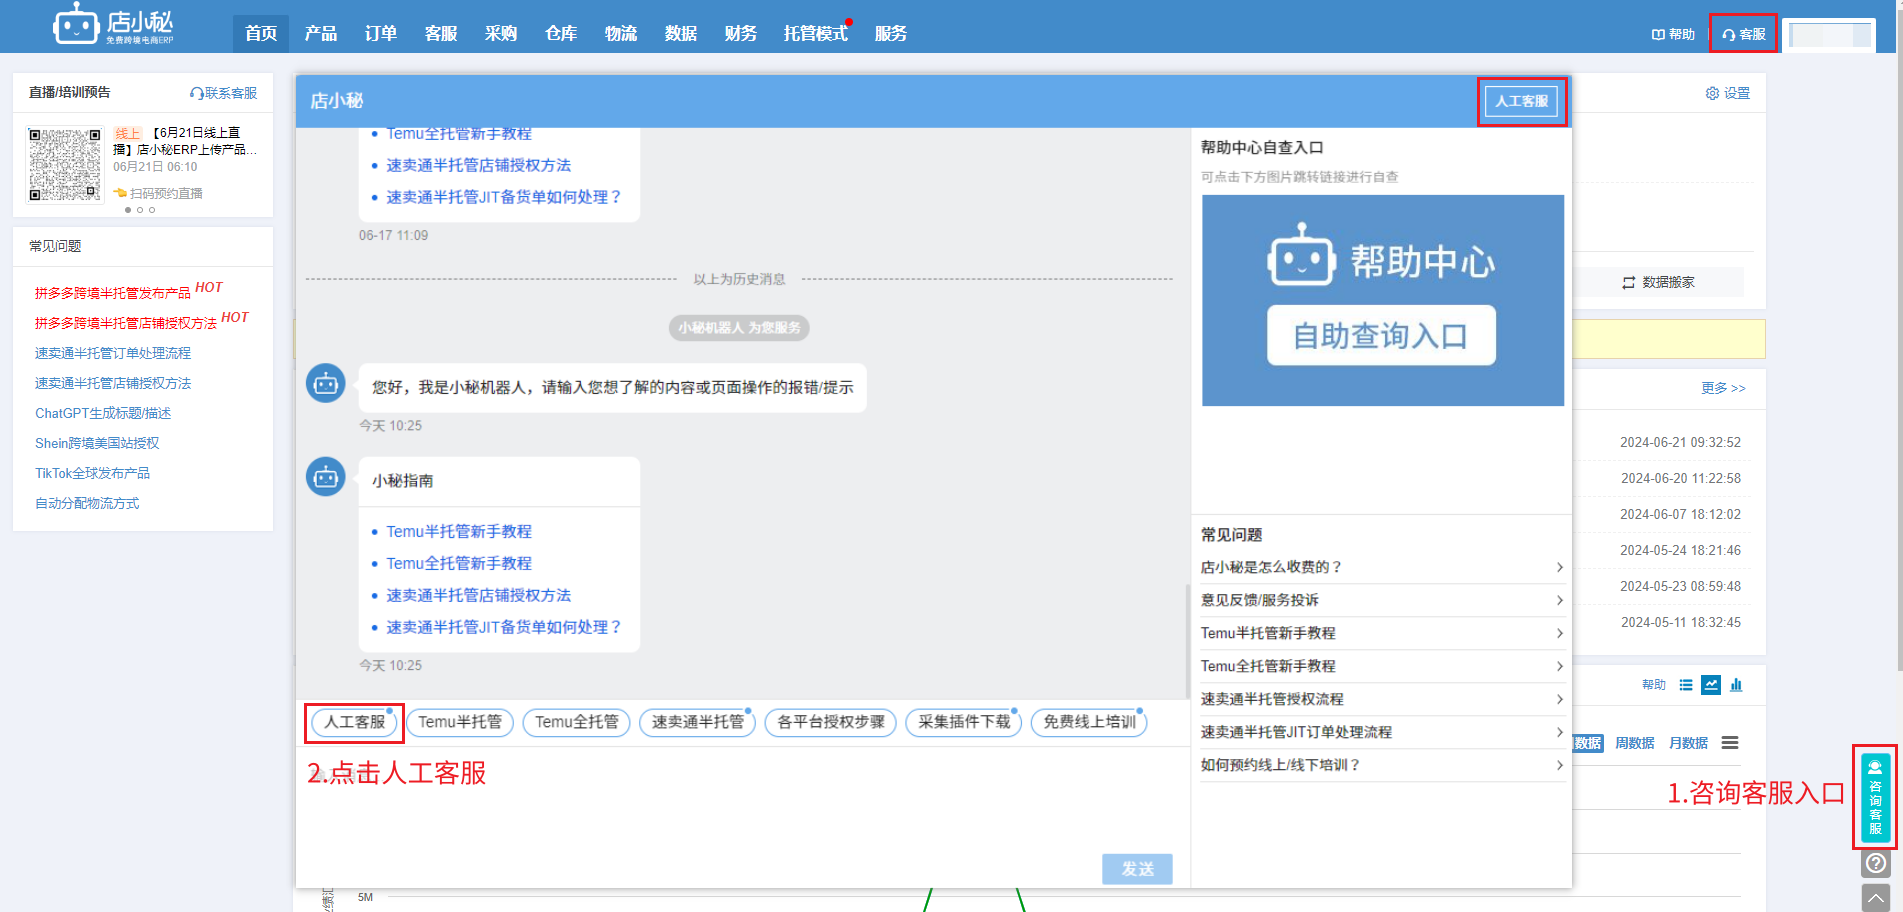The height and width of the screenshot is (912, 1903).
Task: Open the 客服 headset entry in header
Action: tap(1743, 34)
